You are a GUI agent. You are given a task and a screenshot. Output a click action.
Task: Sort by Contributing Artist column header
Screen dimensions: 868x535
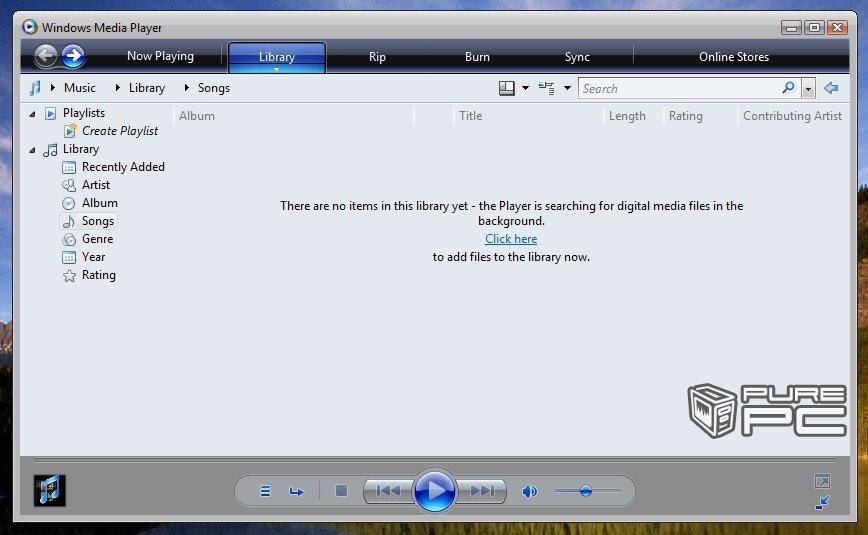point(792,116)
